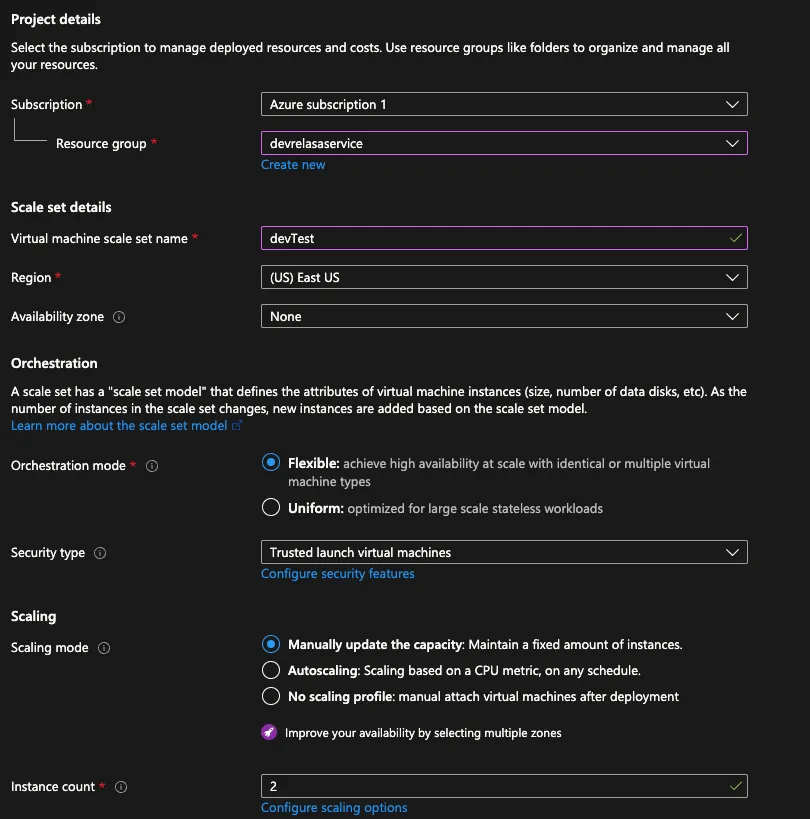Click the Availability zone info icon
Screen dimensions: 810x819
(119, 317)
